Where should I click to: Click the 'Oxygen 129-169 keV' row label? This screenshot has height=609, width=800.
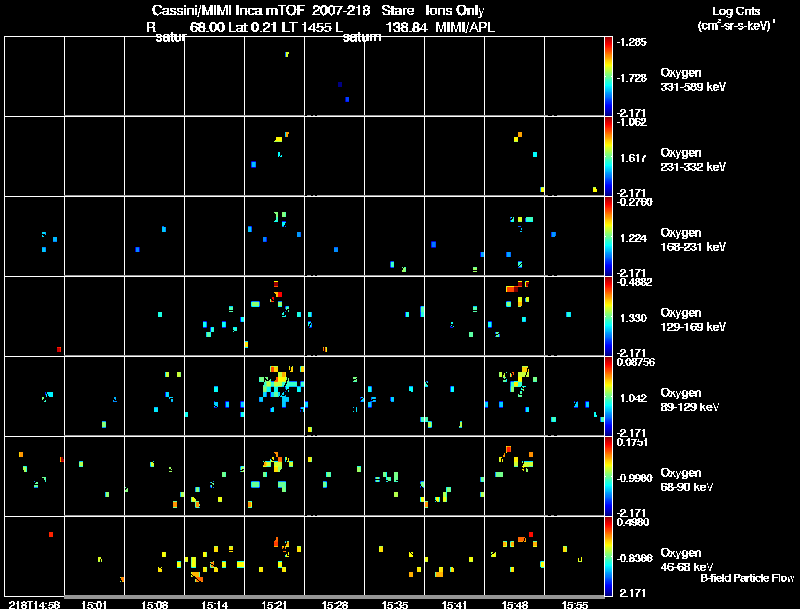point(693,320)
